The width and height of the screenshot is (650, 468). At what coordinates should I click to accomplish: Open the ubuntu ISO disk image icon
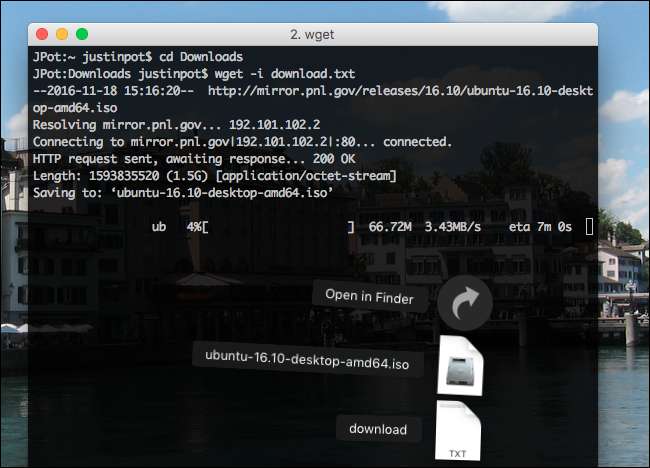(460, 365)
